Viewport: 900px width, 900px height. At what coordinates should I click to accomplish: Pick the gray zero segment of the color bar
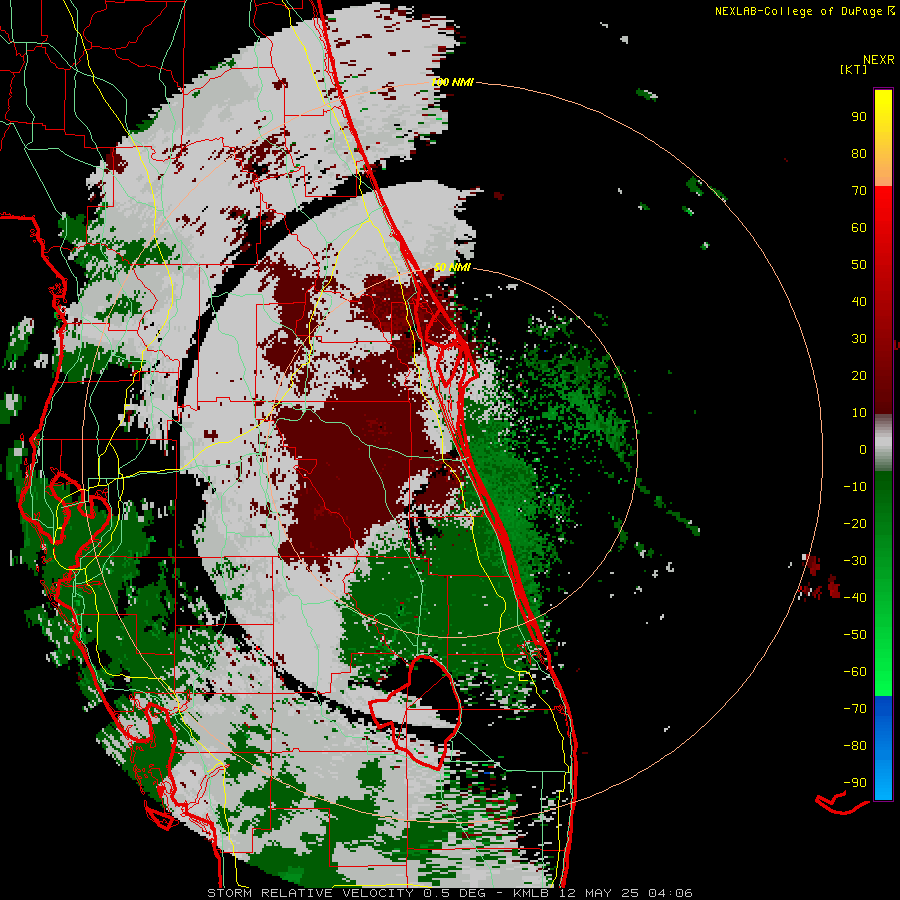[x=883, y=443]
